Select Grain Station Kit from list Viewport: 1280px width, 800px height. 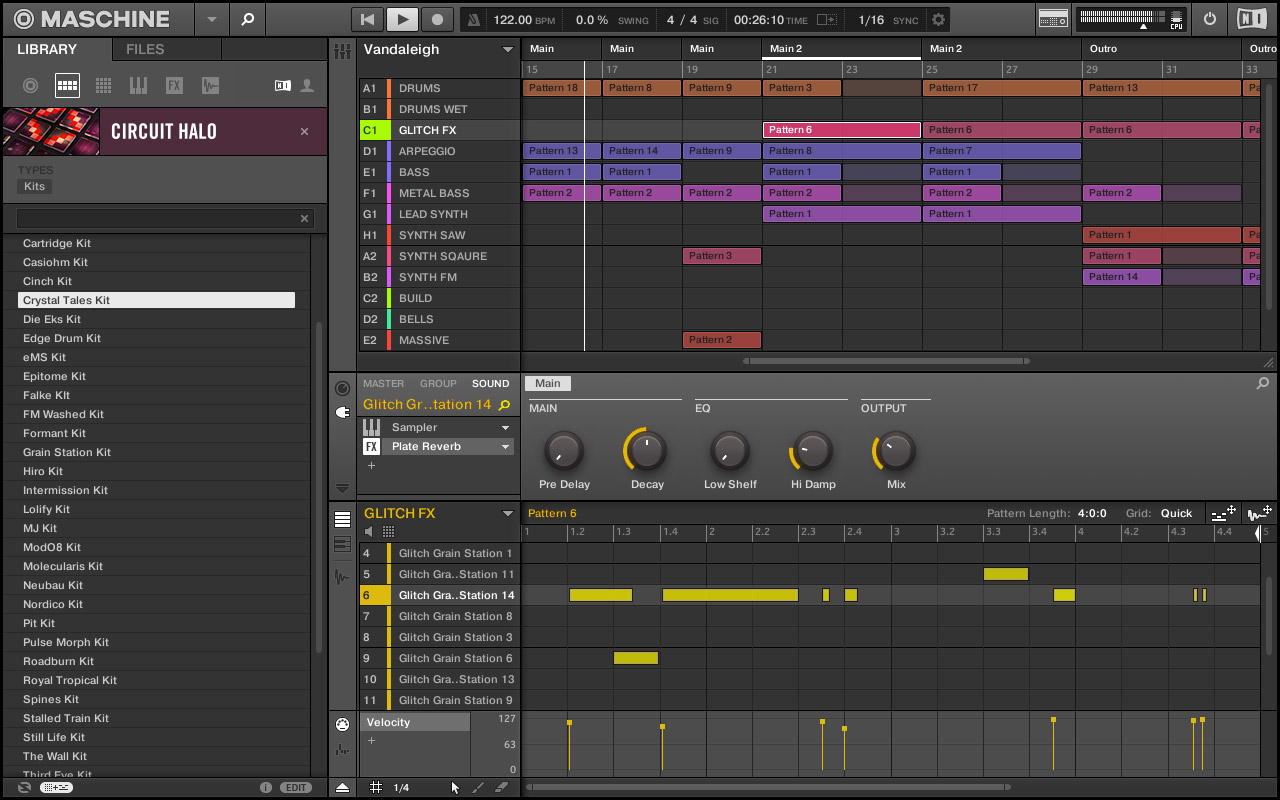[x=67, y=452]
